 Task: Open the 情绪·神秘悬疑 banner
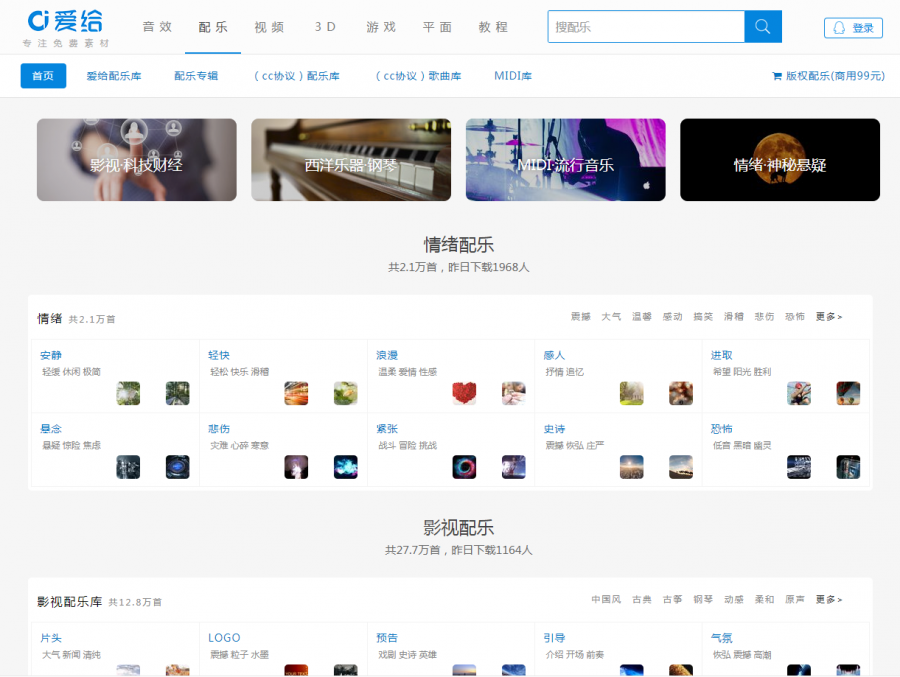780,160
